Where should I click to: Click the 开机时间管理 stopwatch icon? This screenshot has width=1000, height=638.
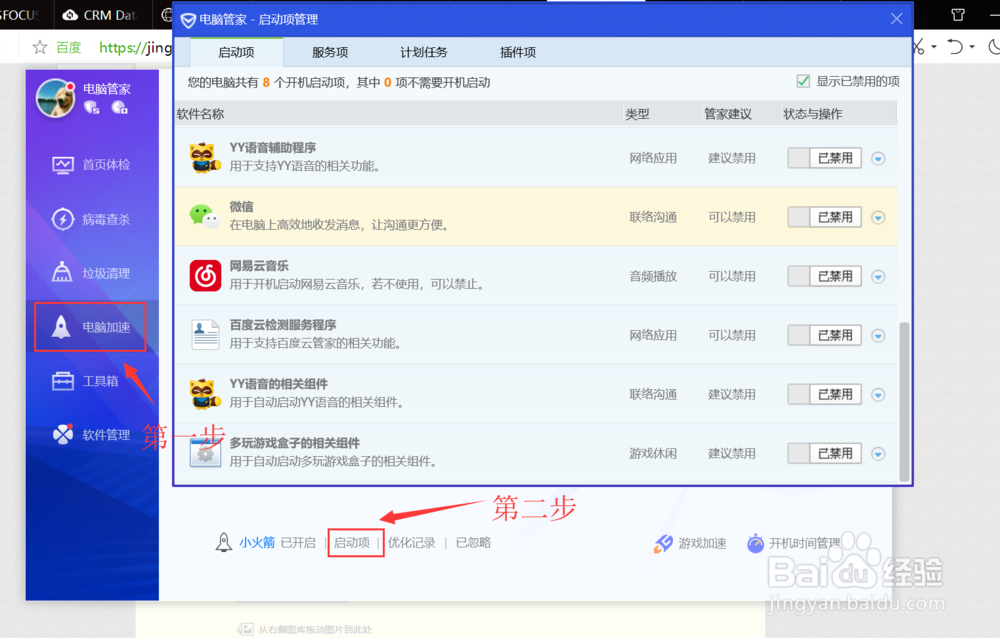coord(755,543)
